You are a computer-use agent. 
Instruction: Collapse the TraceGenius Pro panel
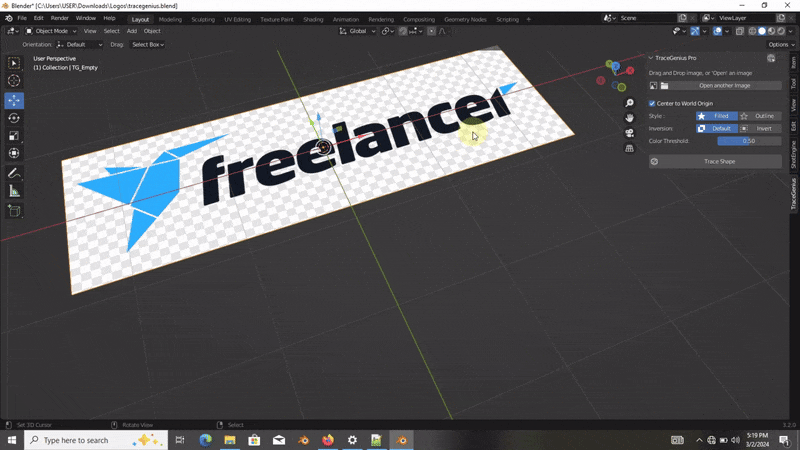pyautogui.click(x=651, y=58)
